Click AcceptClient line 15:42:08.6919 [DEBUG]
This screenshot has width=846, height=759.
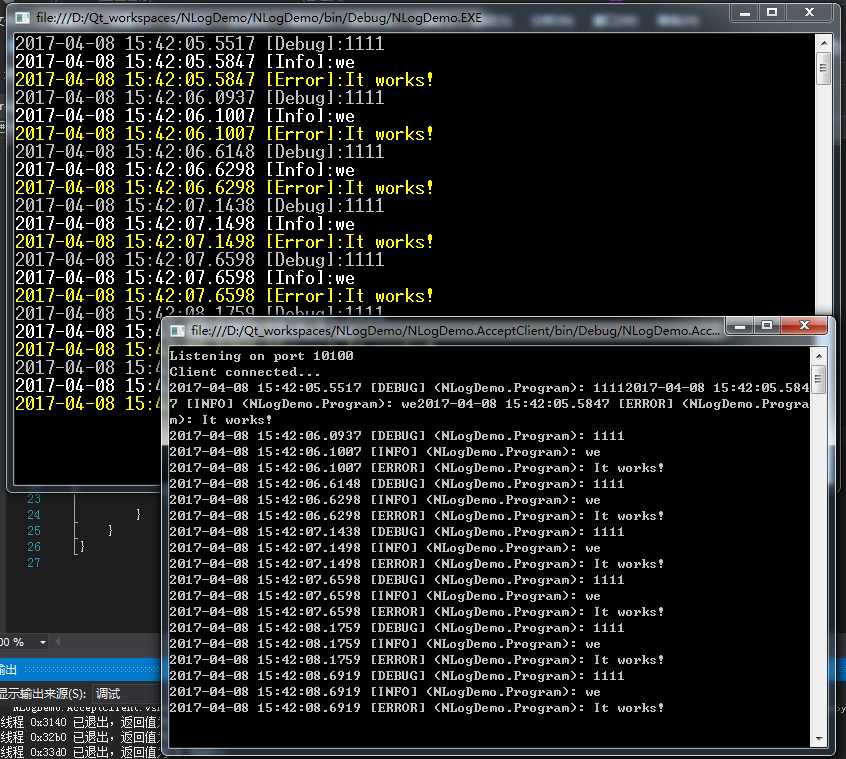tap(397, 676)
